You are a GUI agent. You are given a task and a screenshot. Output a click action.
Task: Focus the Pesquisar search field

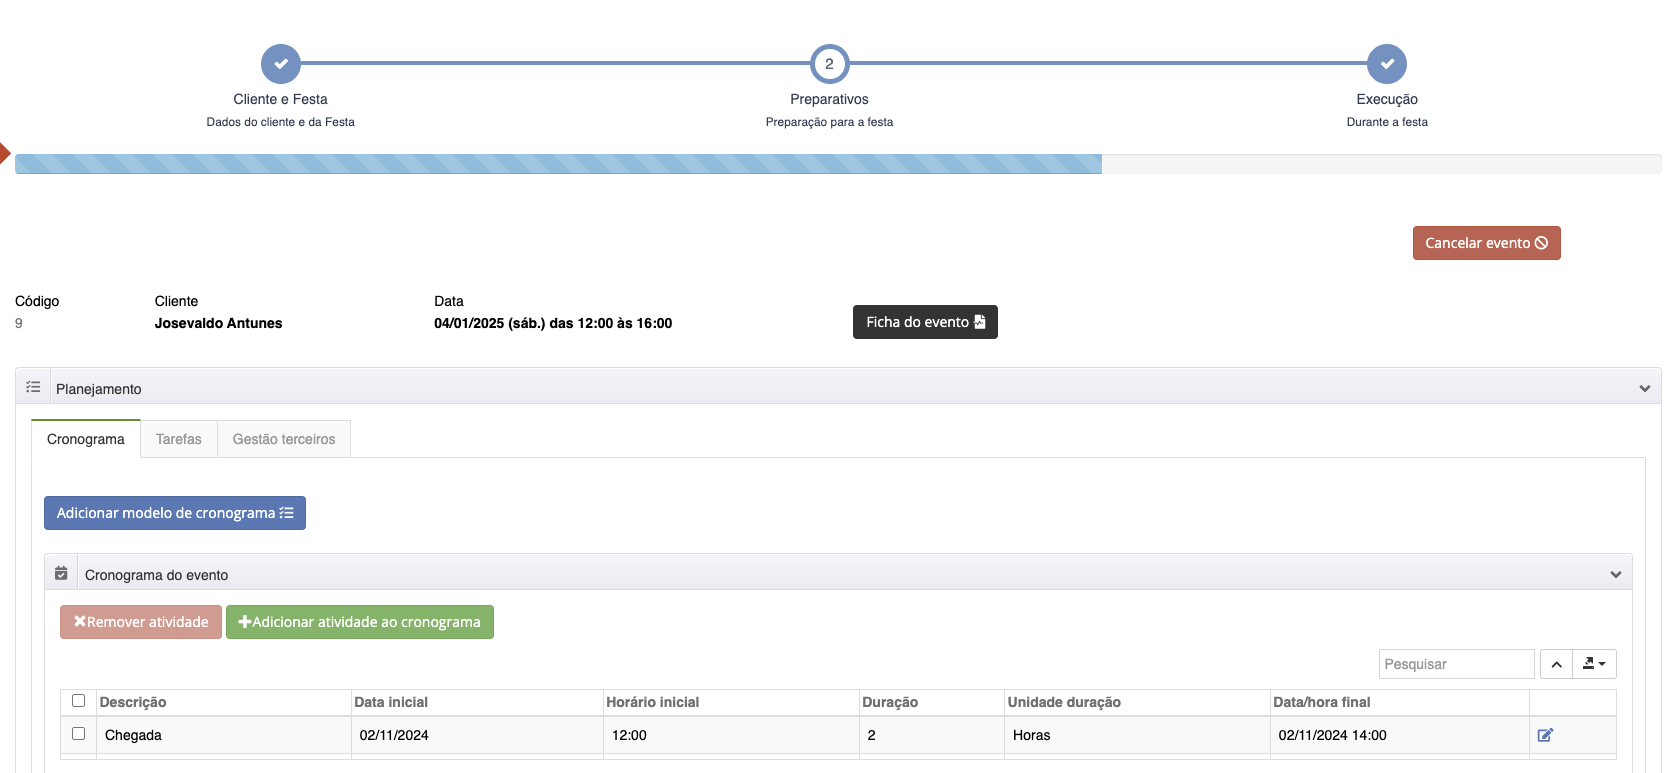1456,664
